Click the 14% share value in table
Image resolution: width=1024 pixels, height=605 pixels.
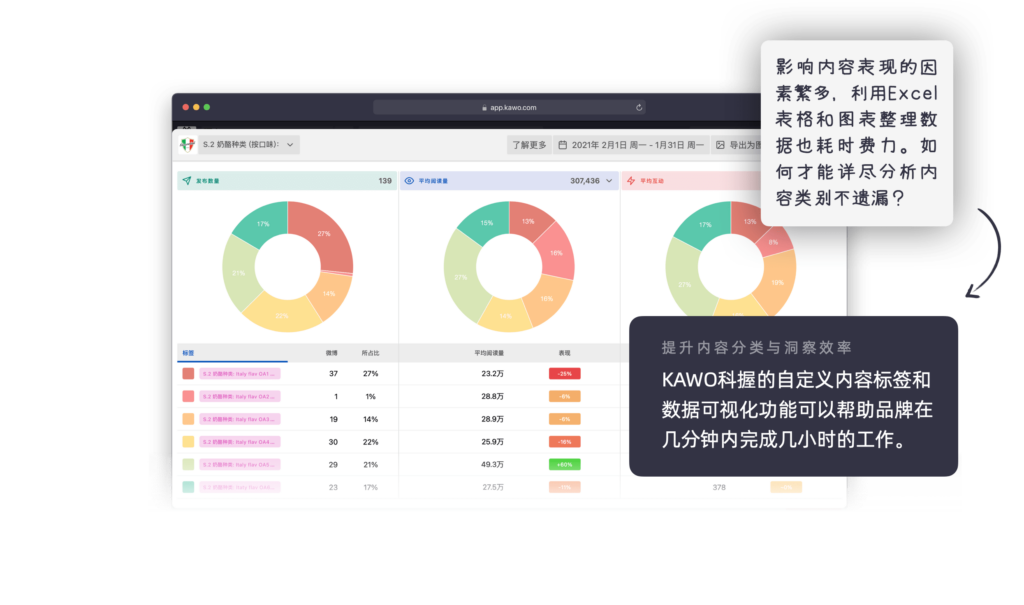tap(370, 419)
